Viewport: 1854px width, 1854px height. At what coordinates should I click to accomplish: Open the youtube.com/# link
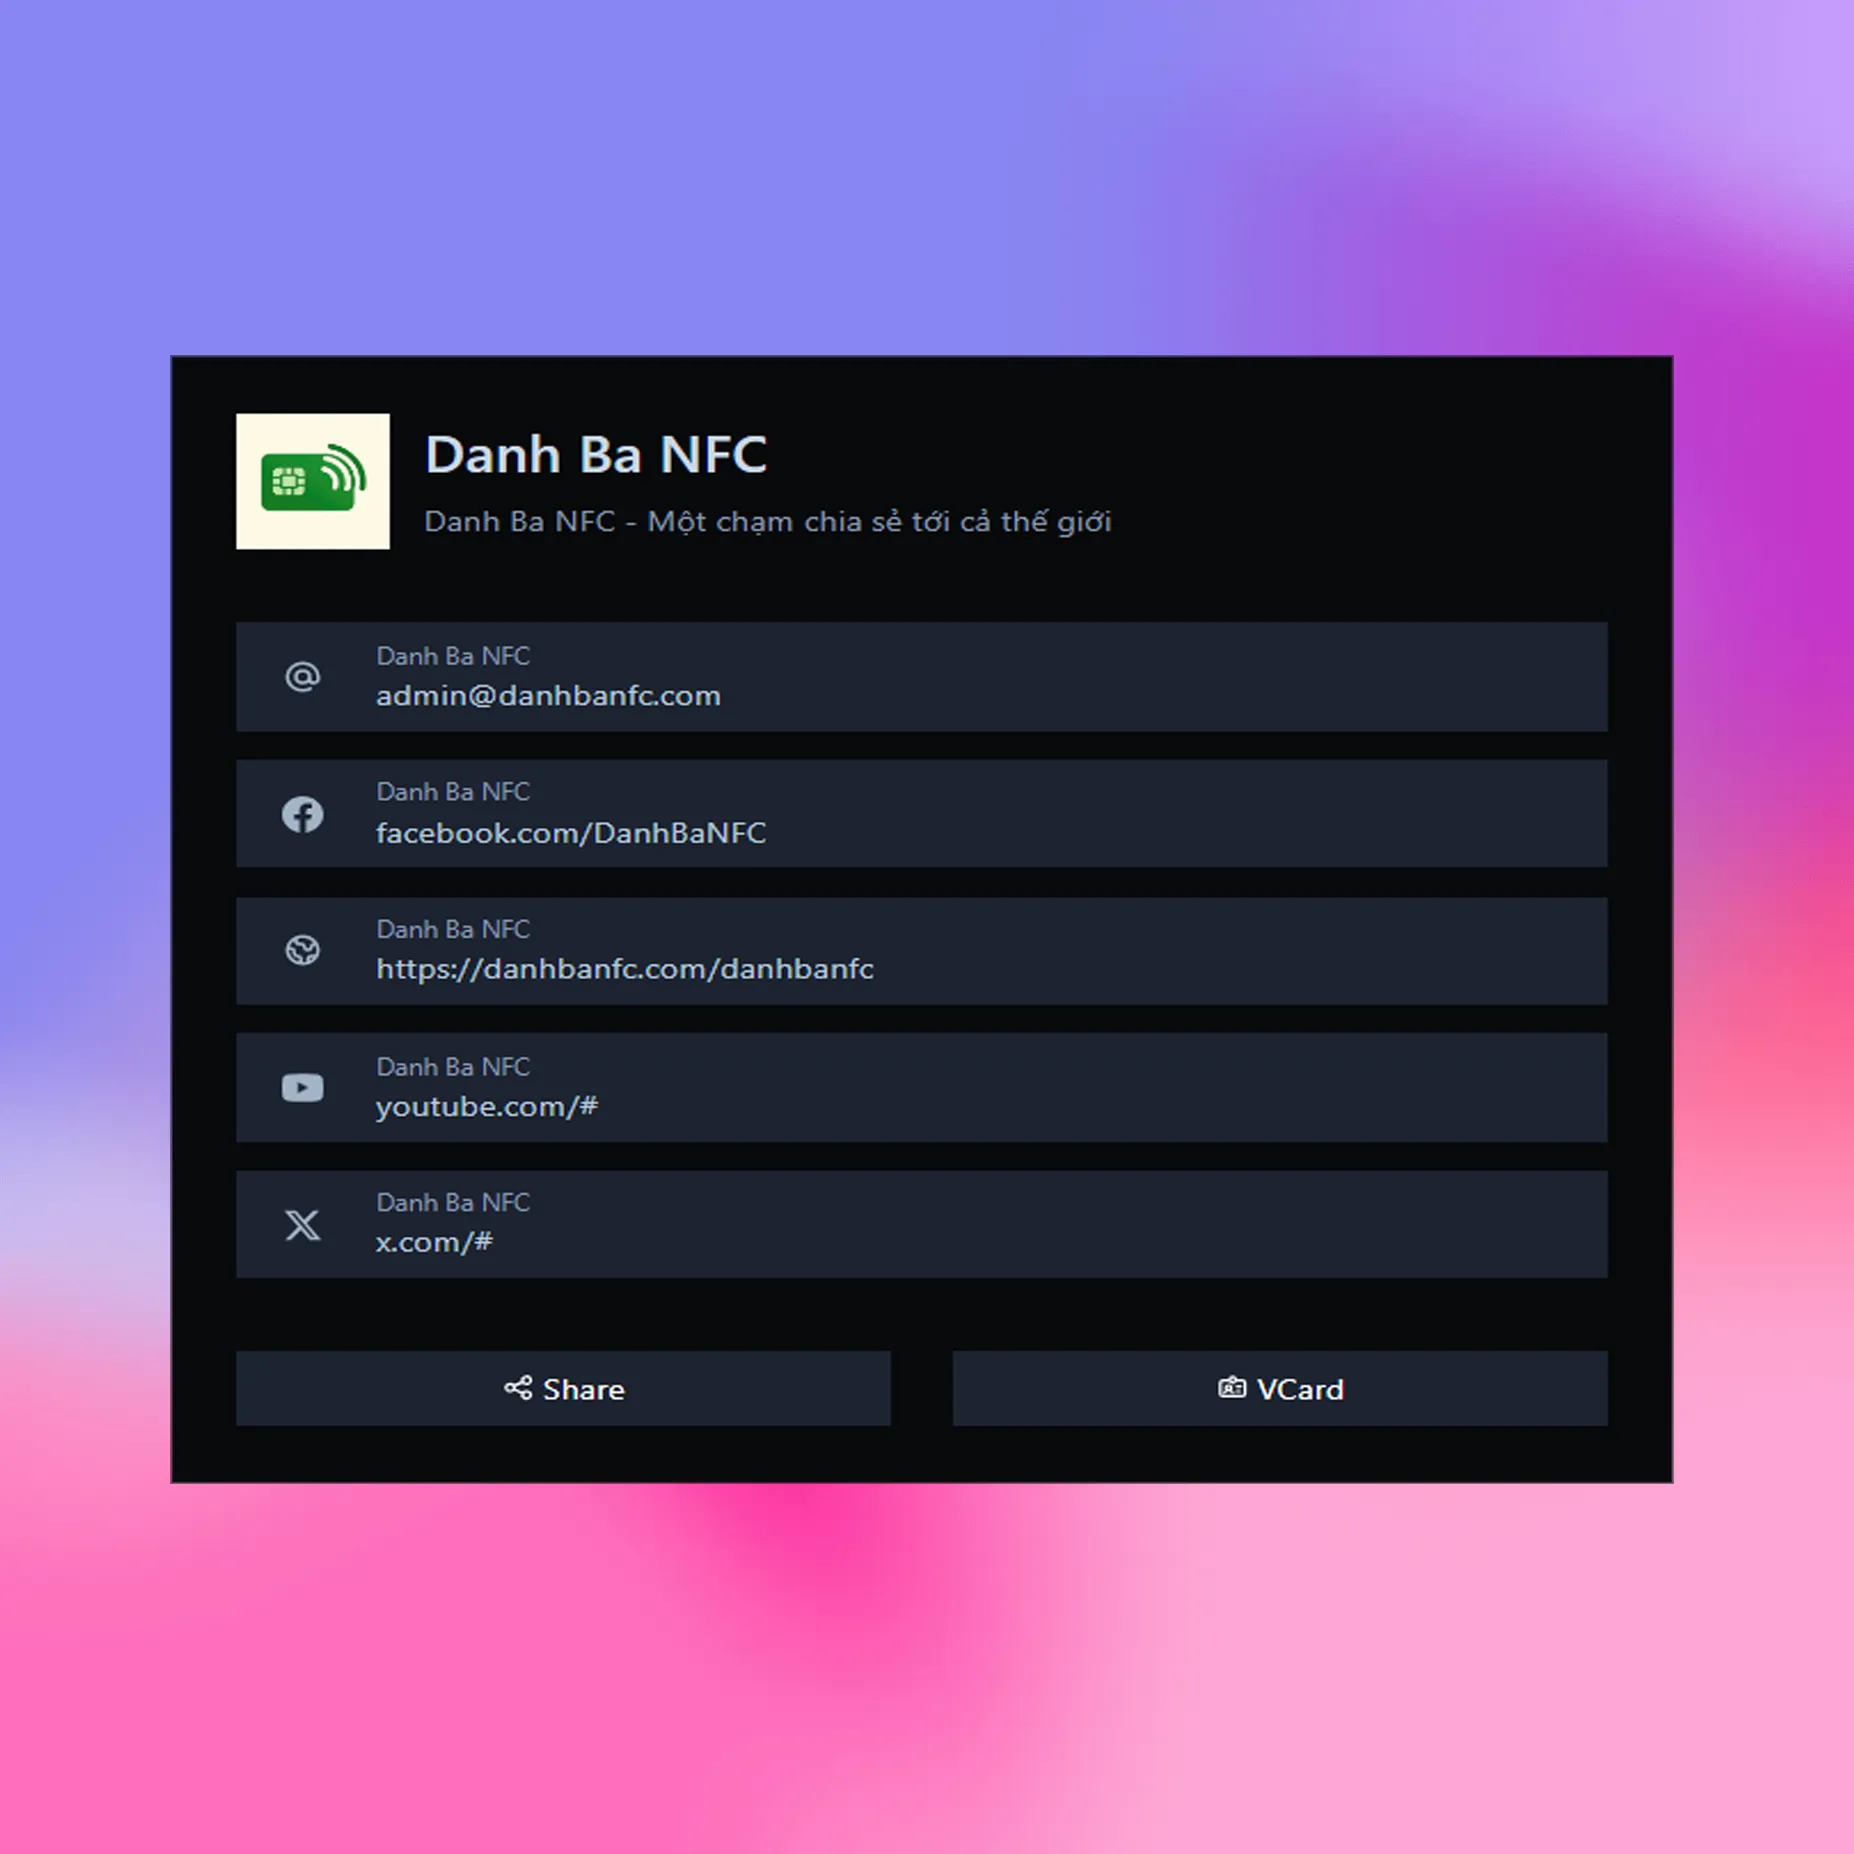[922, 1088]
